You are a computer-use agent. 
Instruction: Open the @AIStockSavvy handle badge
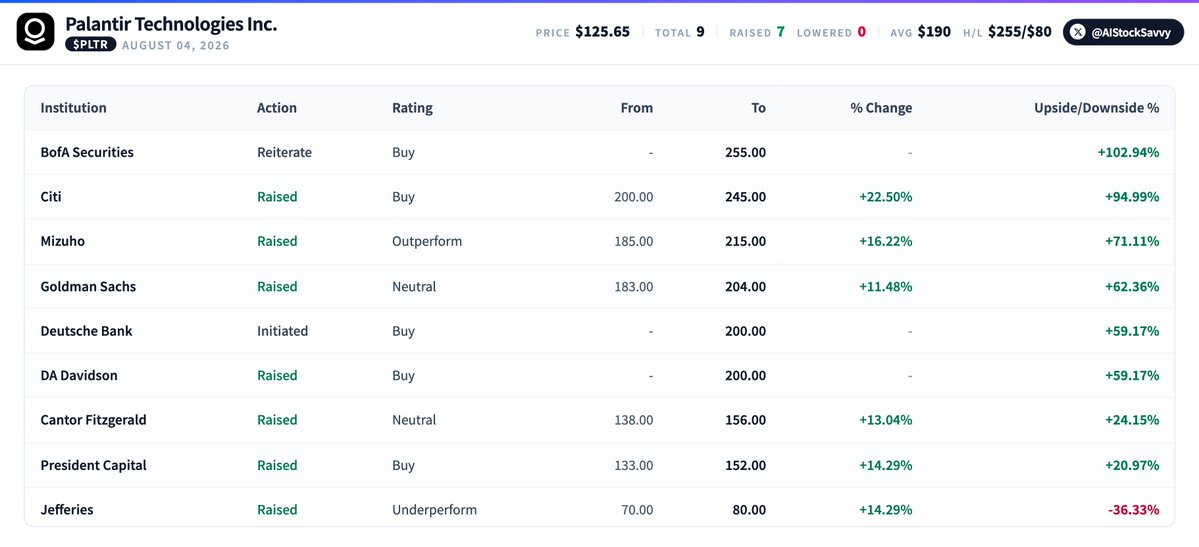pos(1123,32)
